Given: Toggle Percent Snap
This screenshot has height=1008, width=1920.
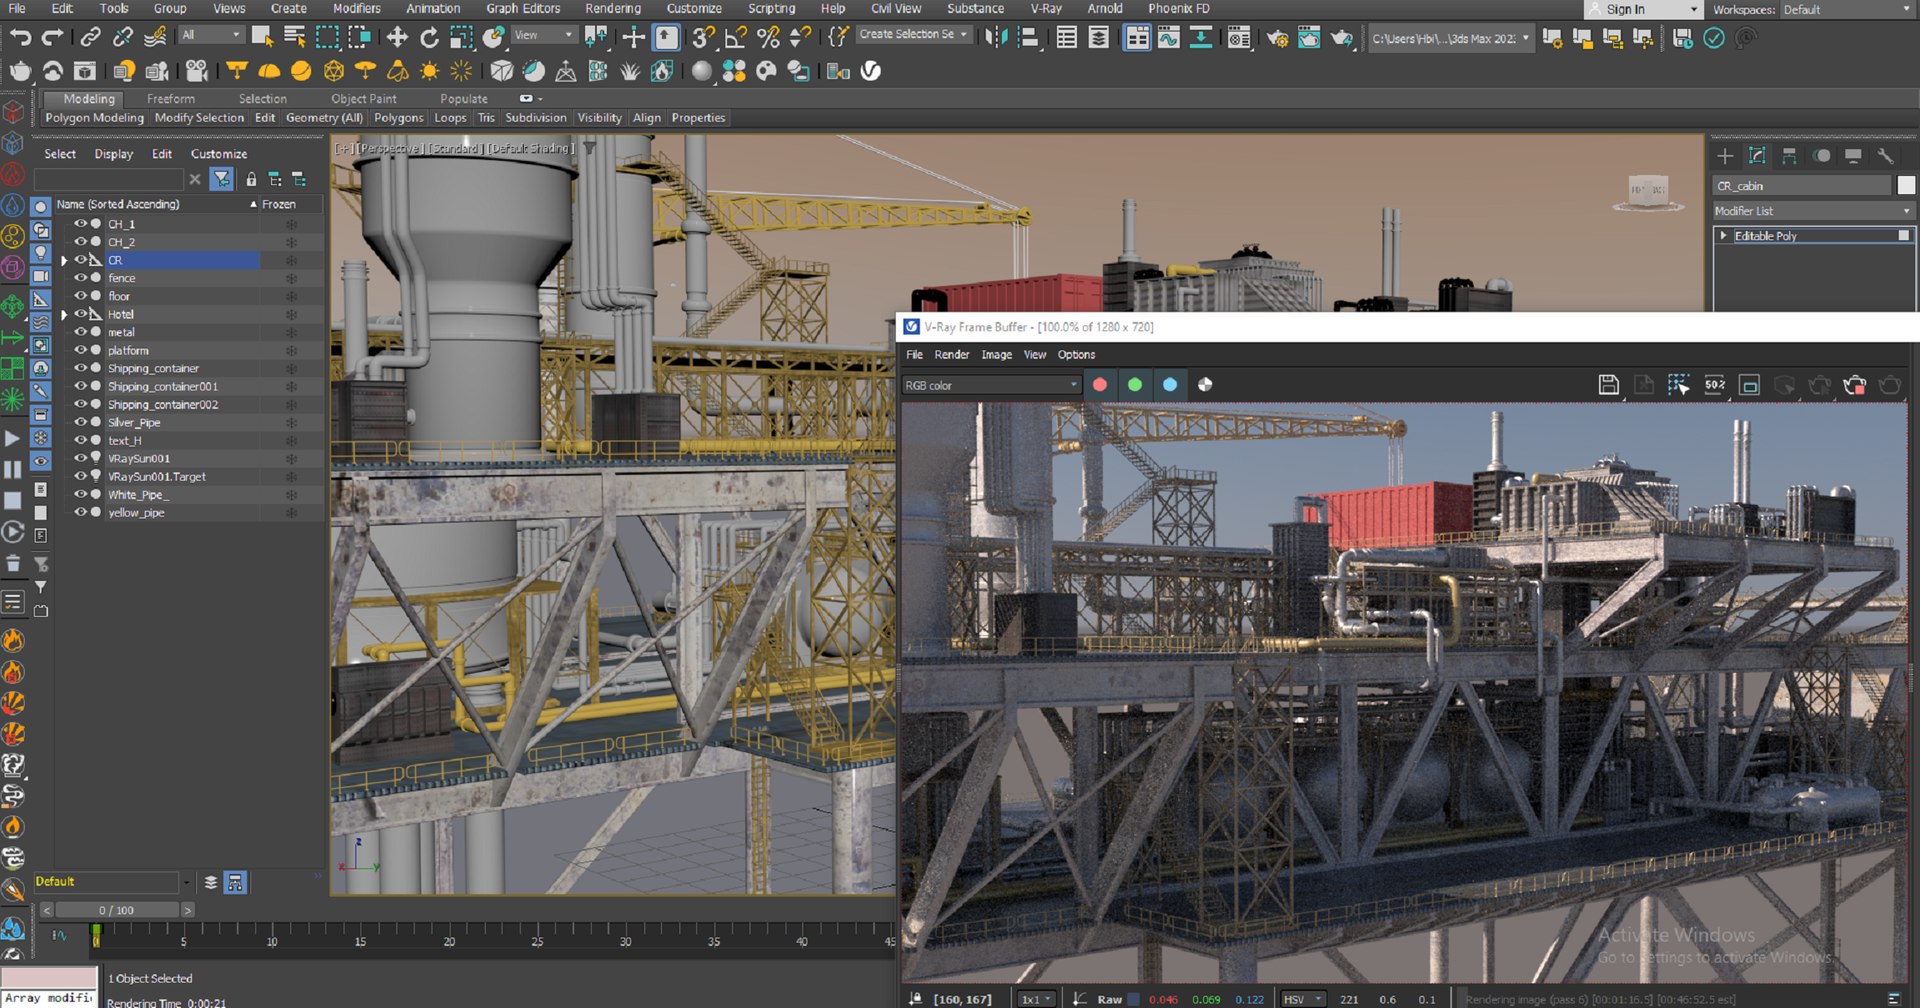Looking at the screenshot, I should (x=768, y=38).
